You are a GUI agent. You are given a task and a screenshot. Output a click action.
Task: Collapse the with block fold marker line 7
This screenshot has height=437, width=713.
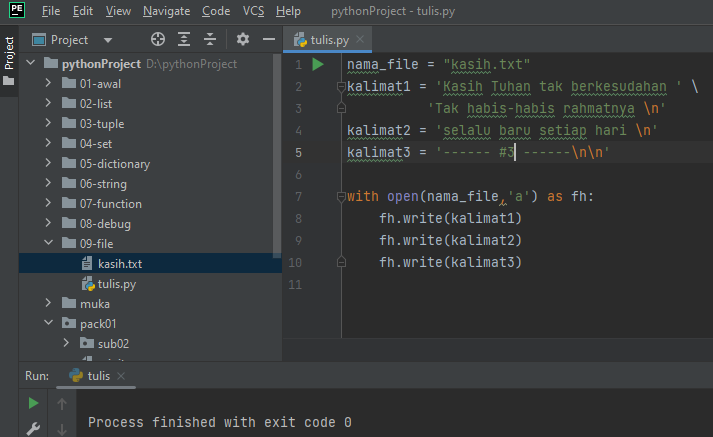341,196
